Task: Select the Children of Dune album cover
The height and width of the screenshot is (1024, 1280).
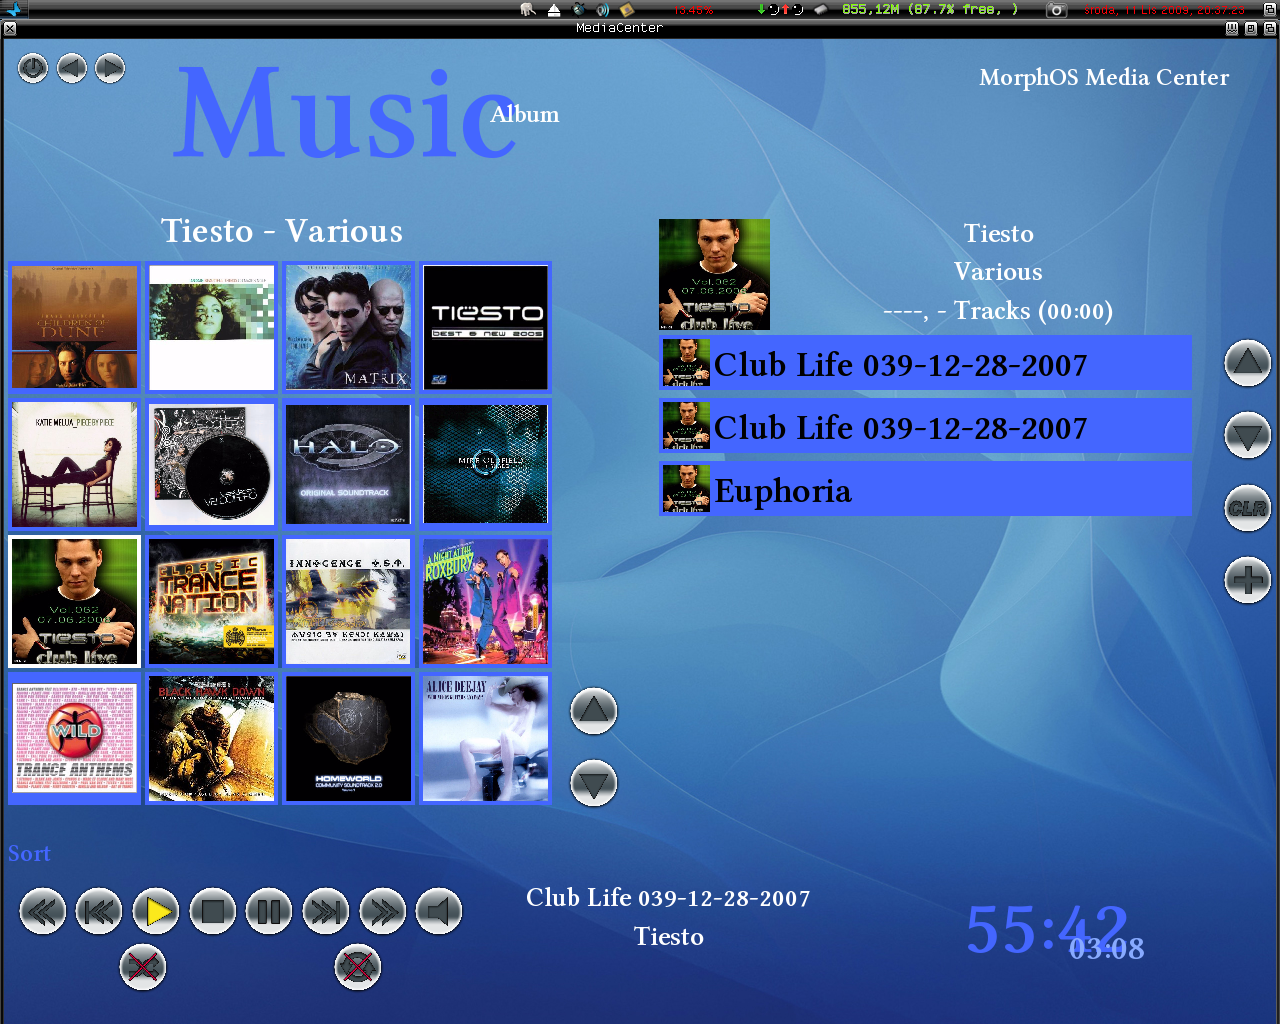Action: [75, 327]
